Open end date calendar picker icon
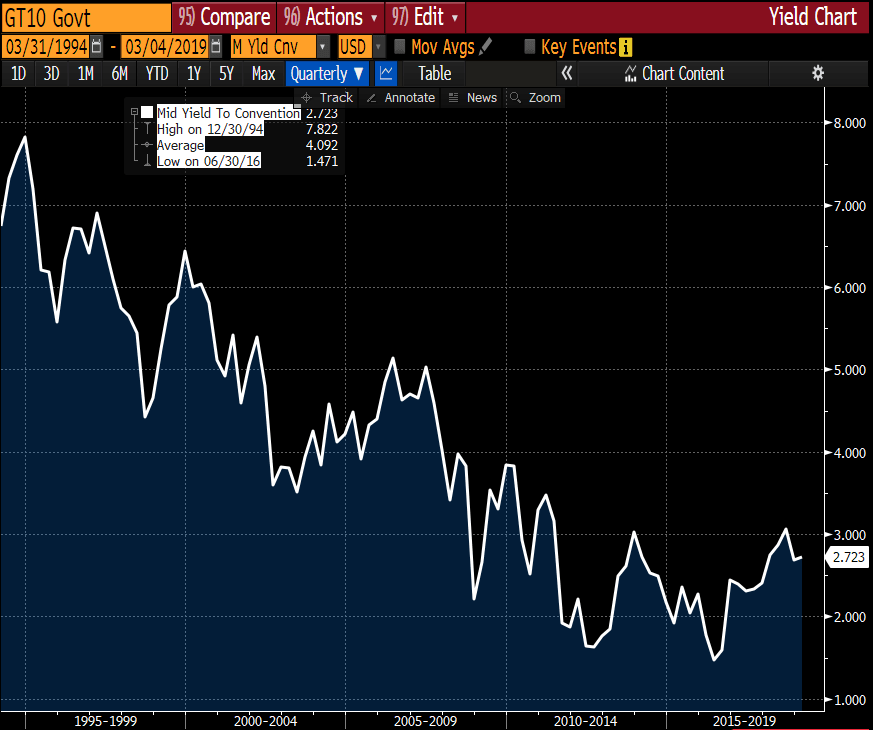This screenshot has height=730, width=873. [x=215, y=47]
